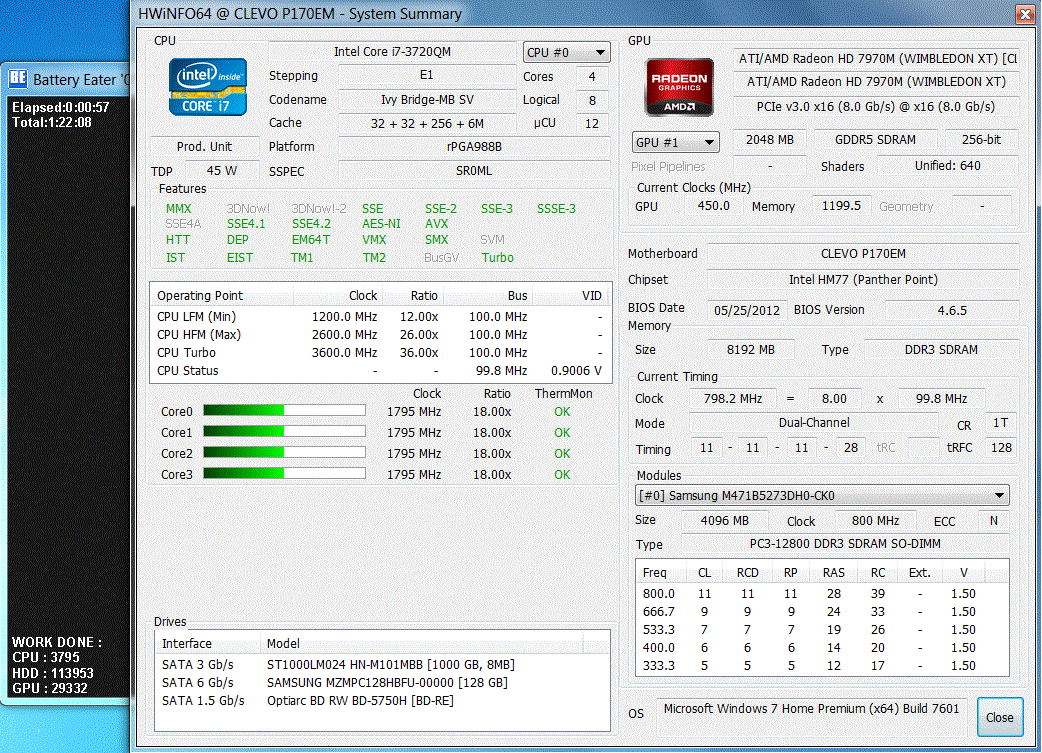Click the VID column header
The width and height of the screenshot is (1042, 753).
[570, 295]
